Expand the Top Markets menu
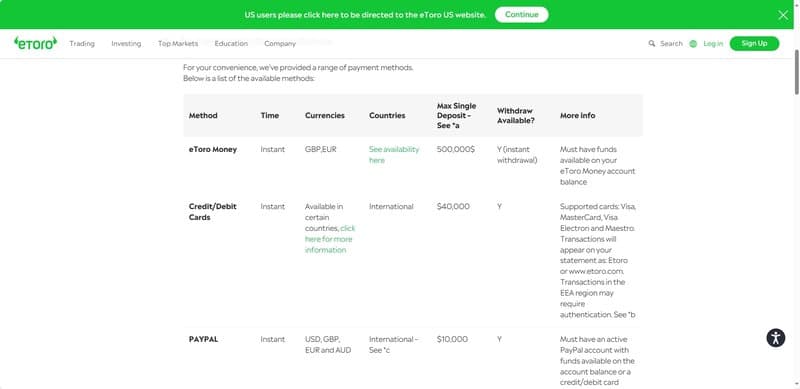 click(178, 44)
